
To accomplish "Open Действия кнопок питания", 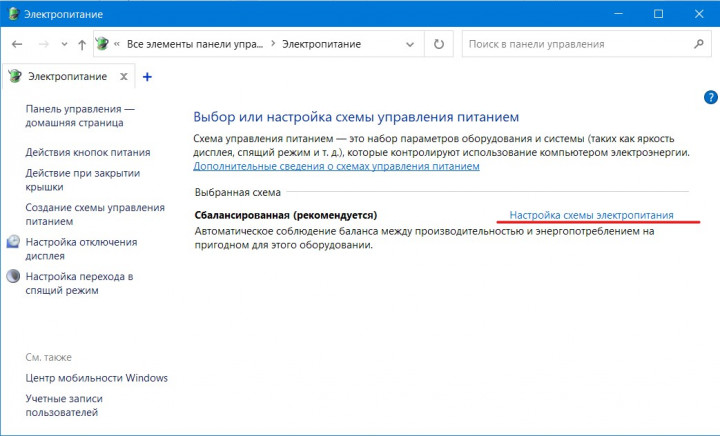I will [x=88, y=152].
